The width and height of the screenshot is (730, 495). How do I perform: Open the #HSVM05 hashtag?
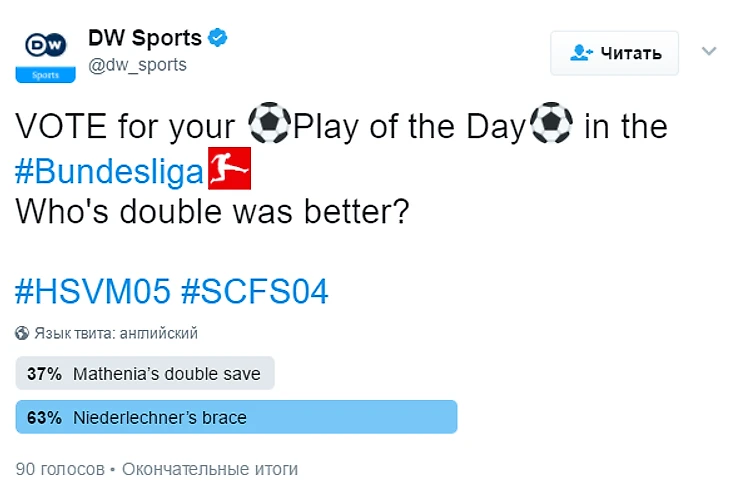(92, 292)
